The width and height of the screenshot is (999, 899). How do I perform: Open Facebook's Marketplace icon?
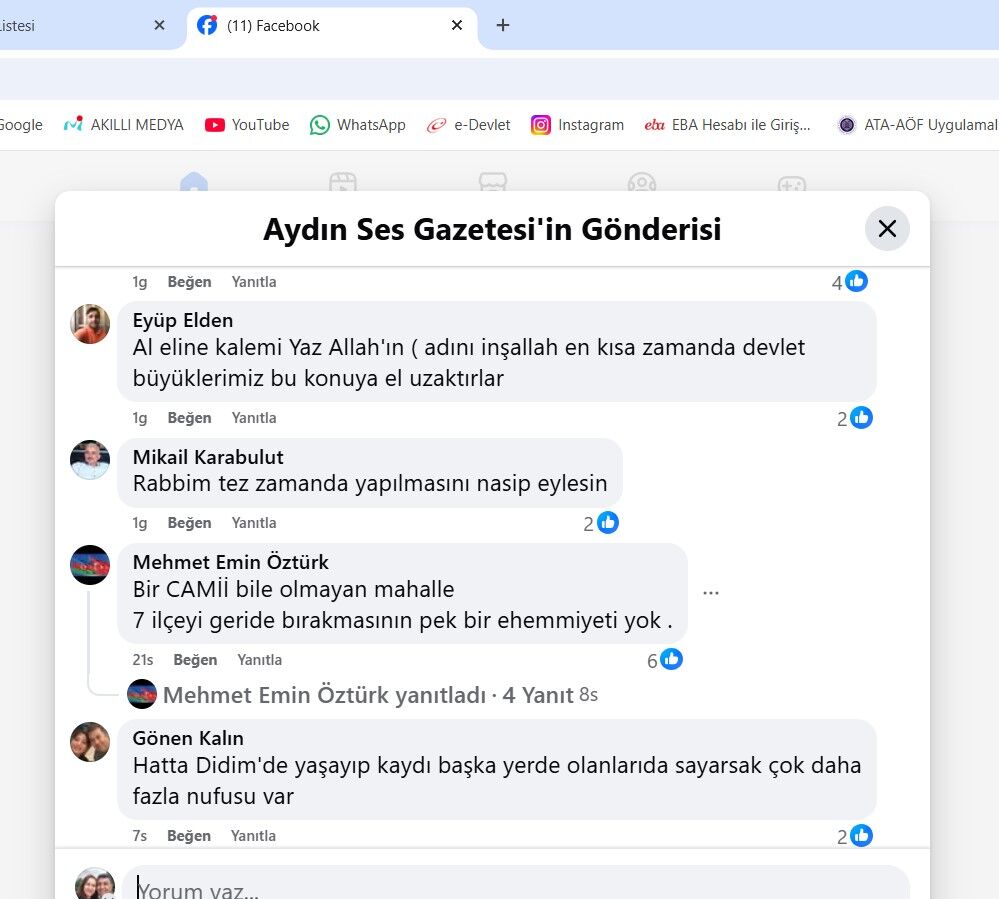[492, 183]
